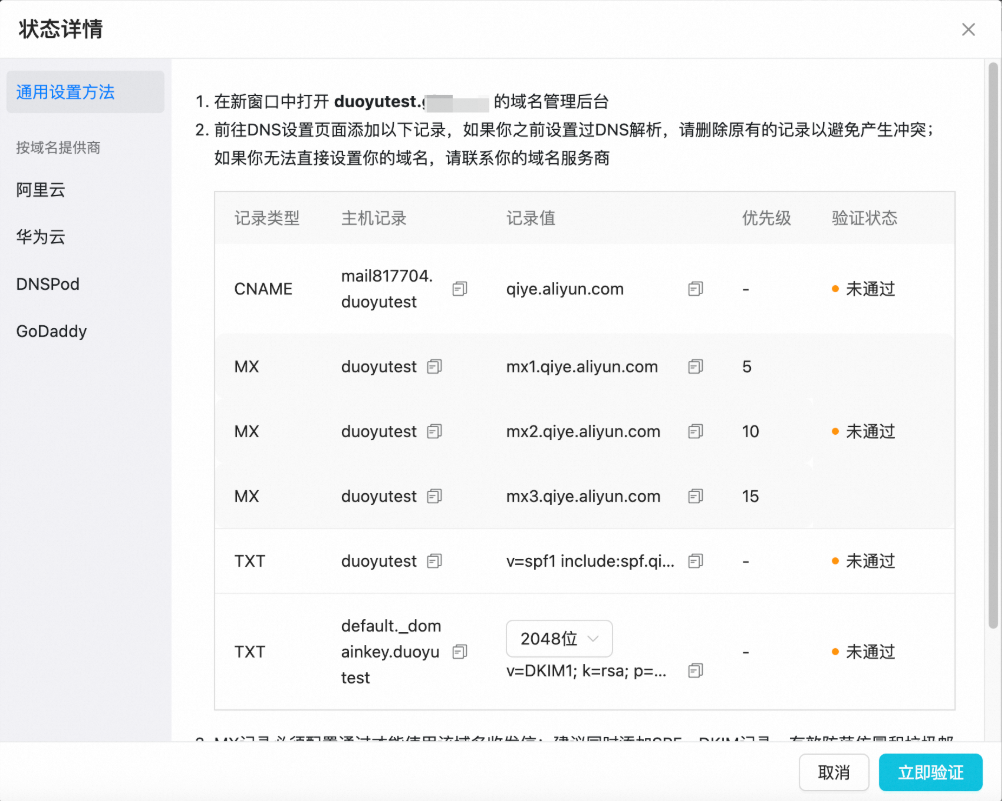Screen dimensions: 1002x801
Task: Click priority value 5
Action: (746, 366)
